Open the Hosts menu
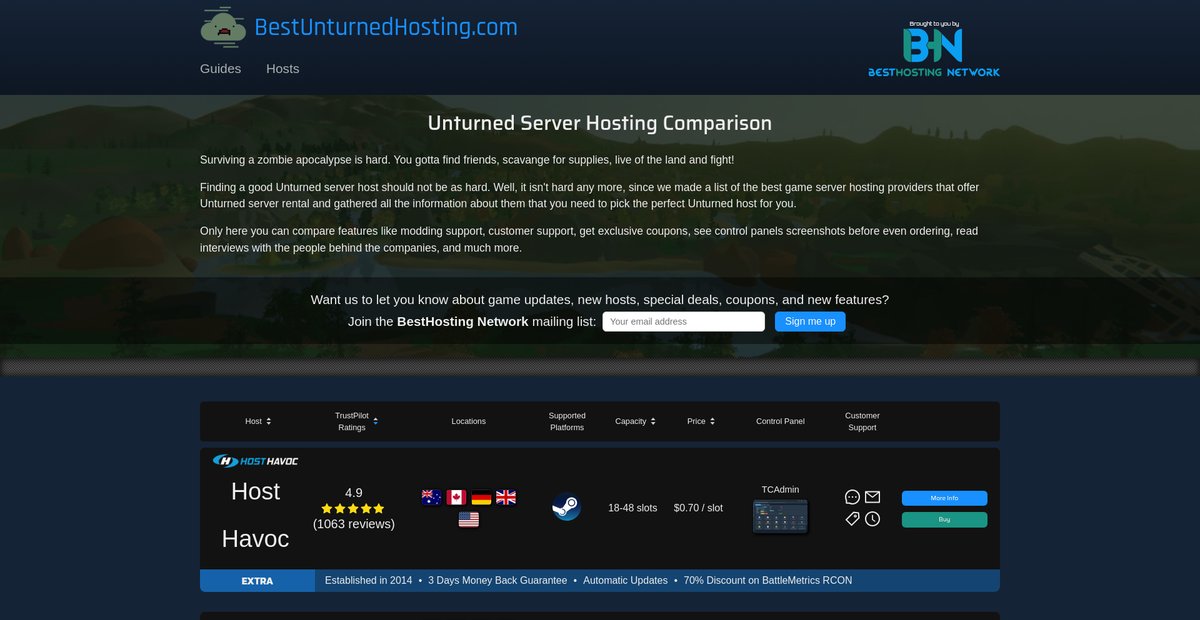Screen dimensions: 1200x620 click(282, 69)
